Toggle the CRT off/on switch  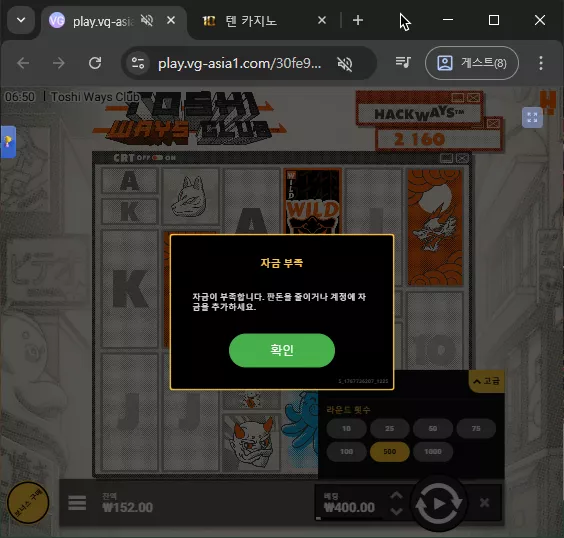point(158,158)
